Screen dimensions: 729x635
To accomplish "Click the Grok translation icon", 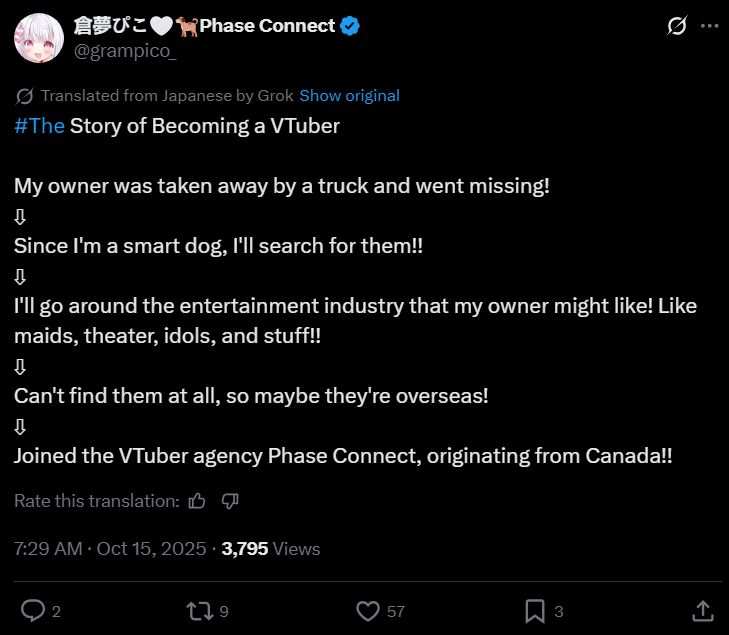I will (x=25, y=96).
